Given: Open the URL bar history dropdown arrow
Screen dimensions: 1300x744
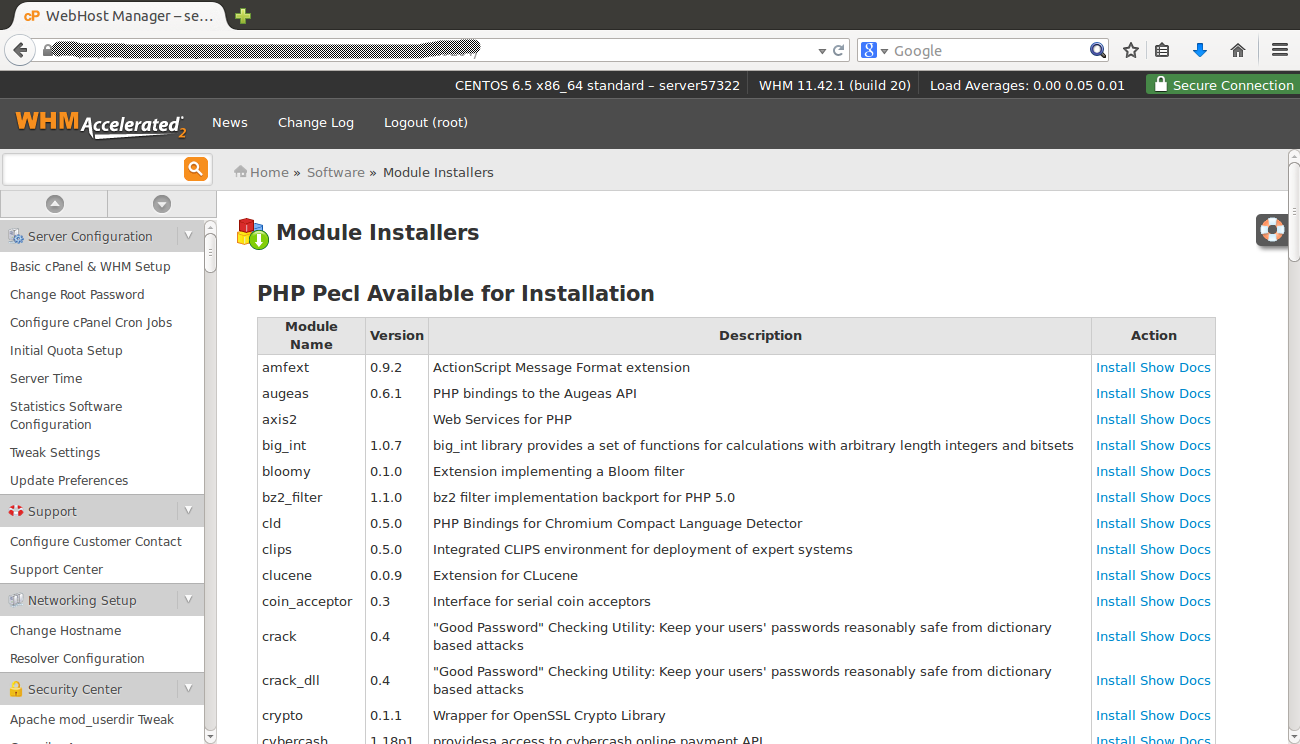Looking at the screenshot, I should coord(822,51).
